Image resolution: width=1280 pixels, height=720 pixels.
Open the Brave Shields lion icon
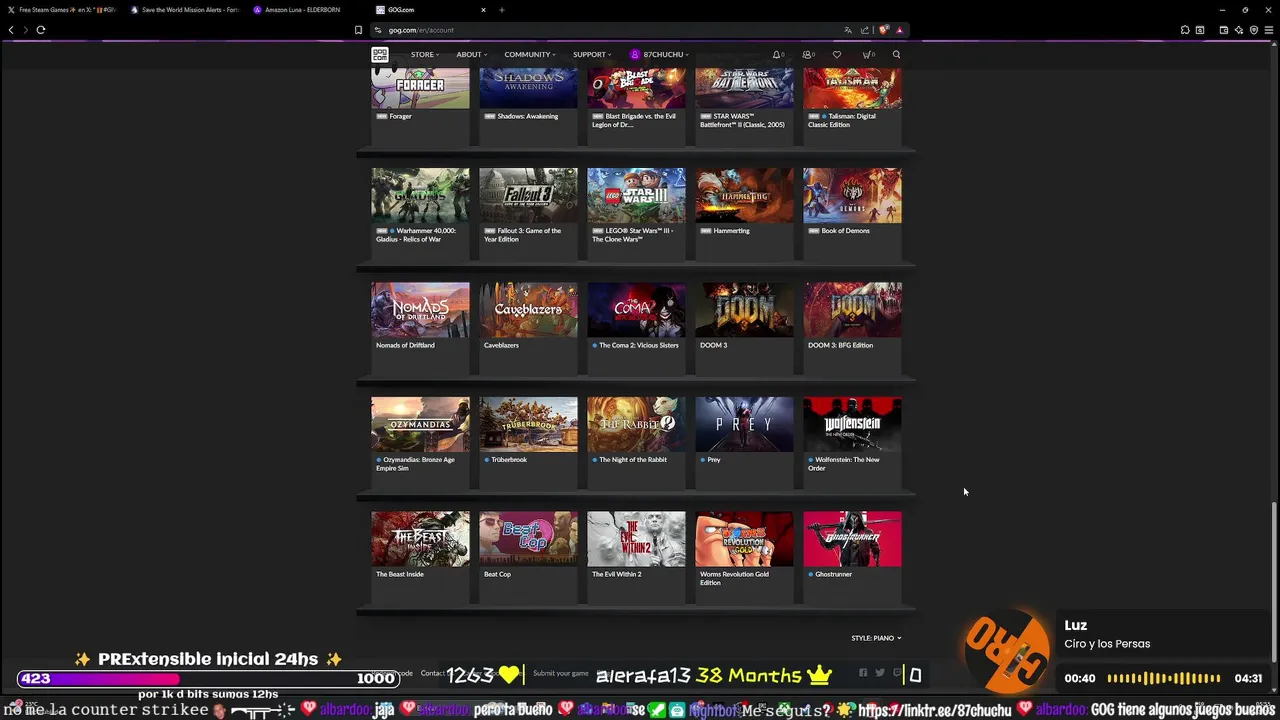point(883,30)
